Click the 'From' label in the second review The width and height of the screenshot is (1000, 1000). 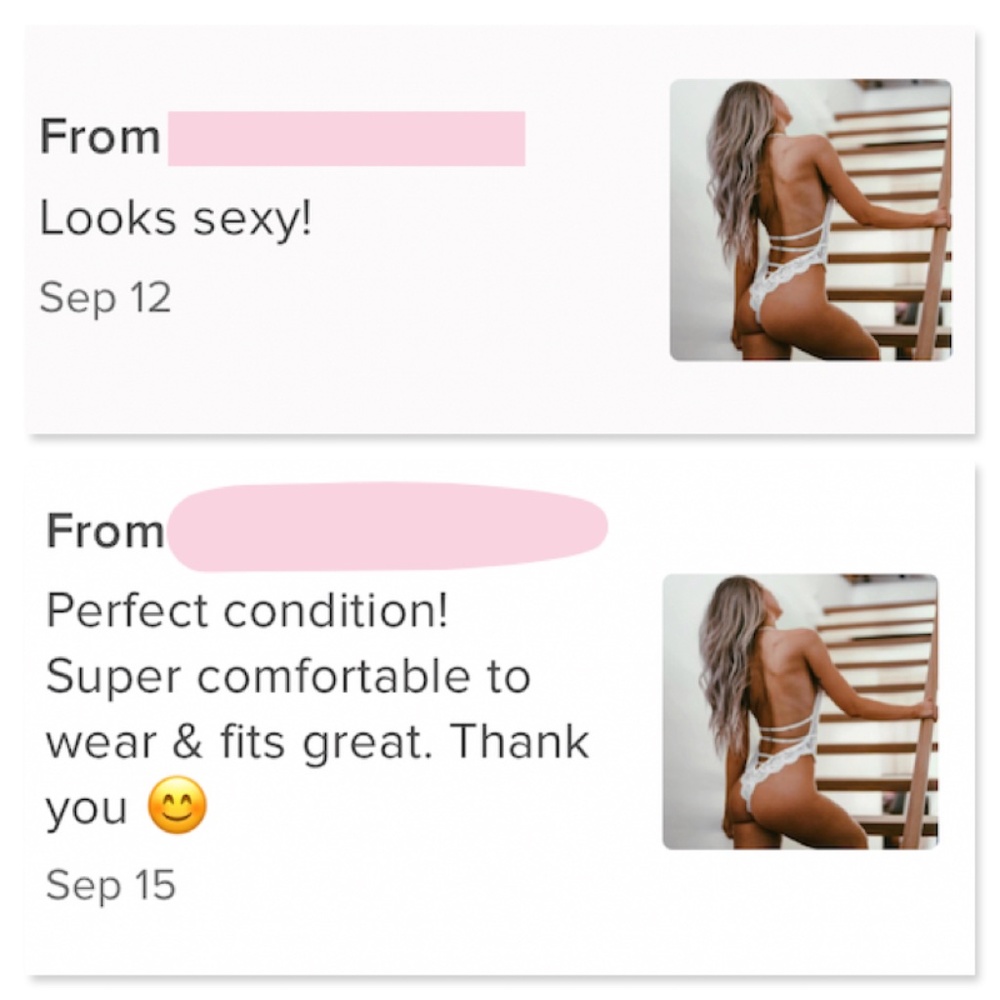[105, 531]
